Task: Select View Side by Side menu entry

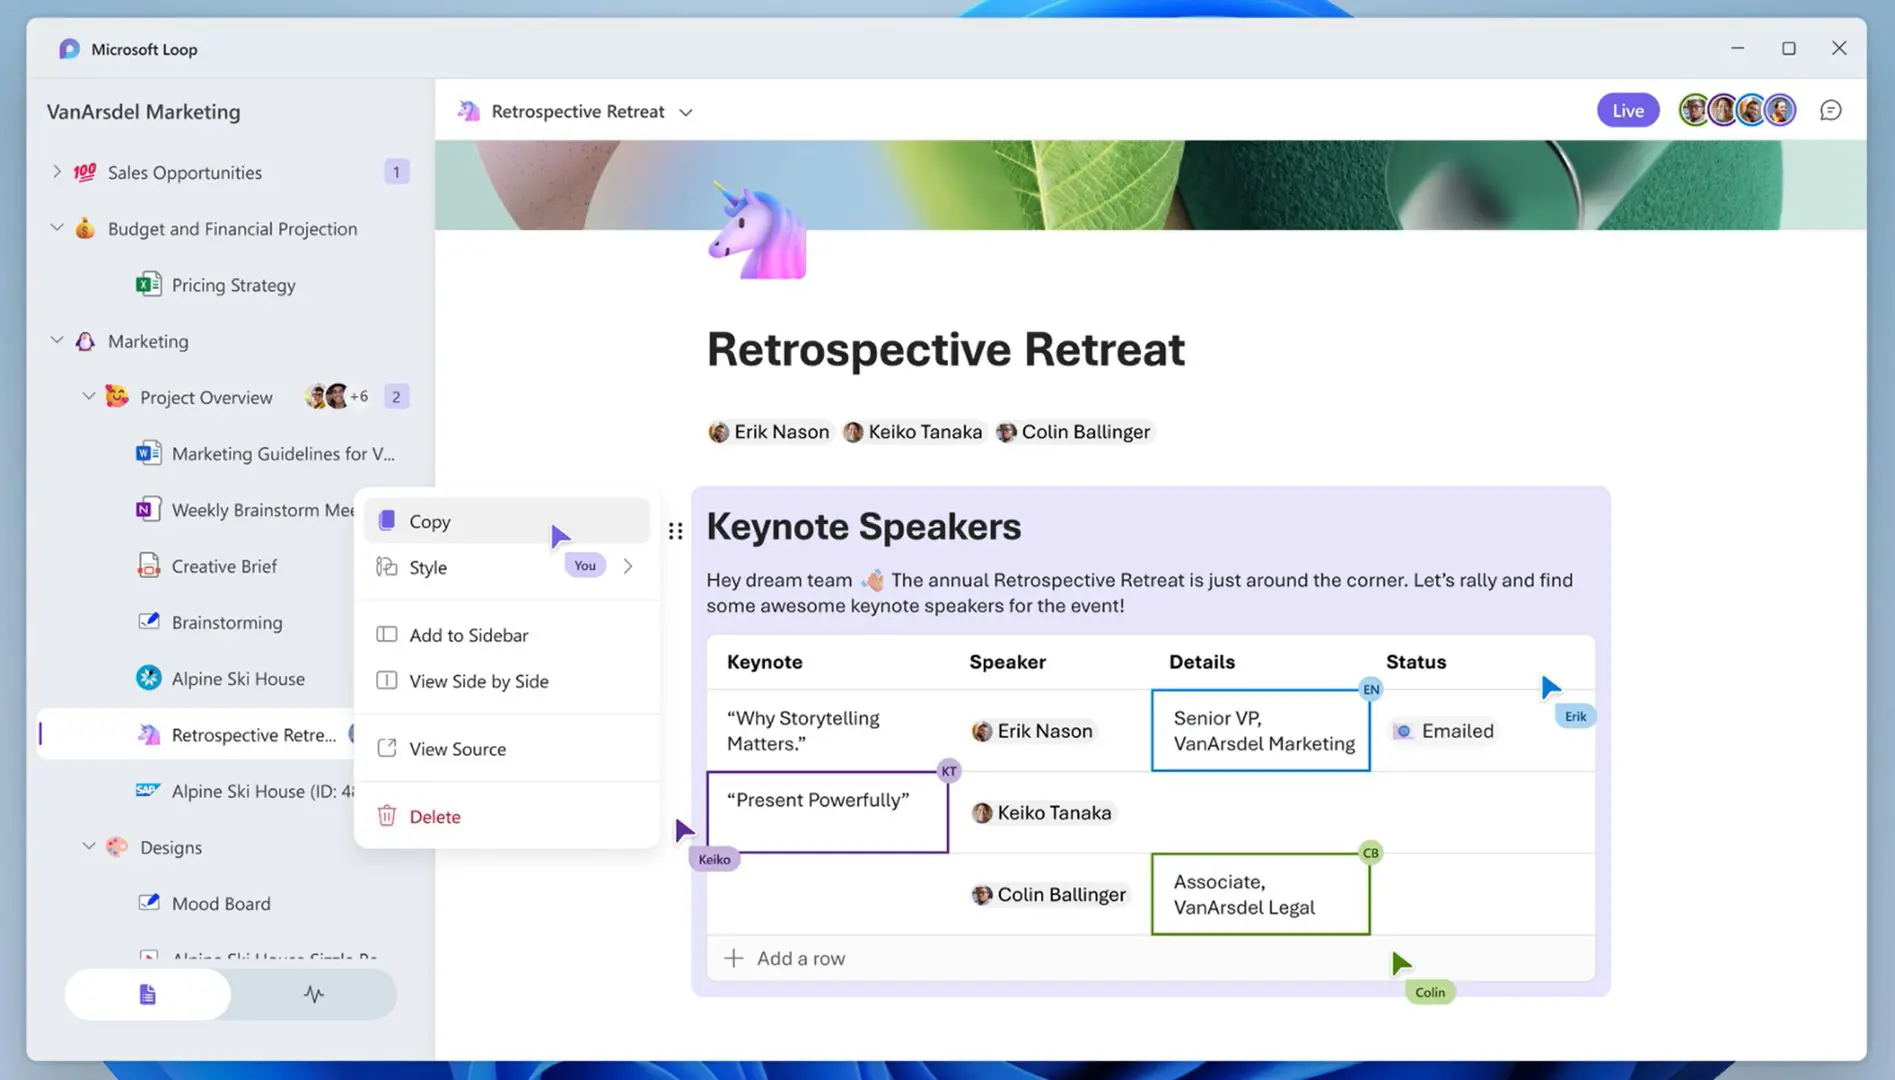Action: 507,681
